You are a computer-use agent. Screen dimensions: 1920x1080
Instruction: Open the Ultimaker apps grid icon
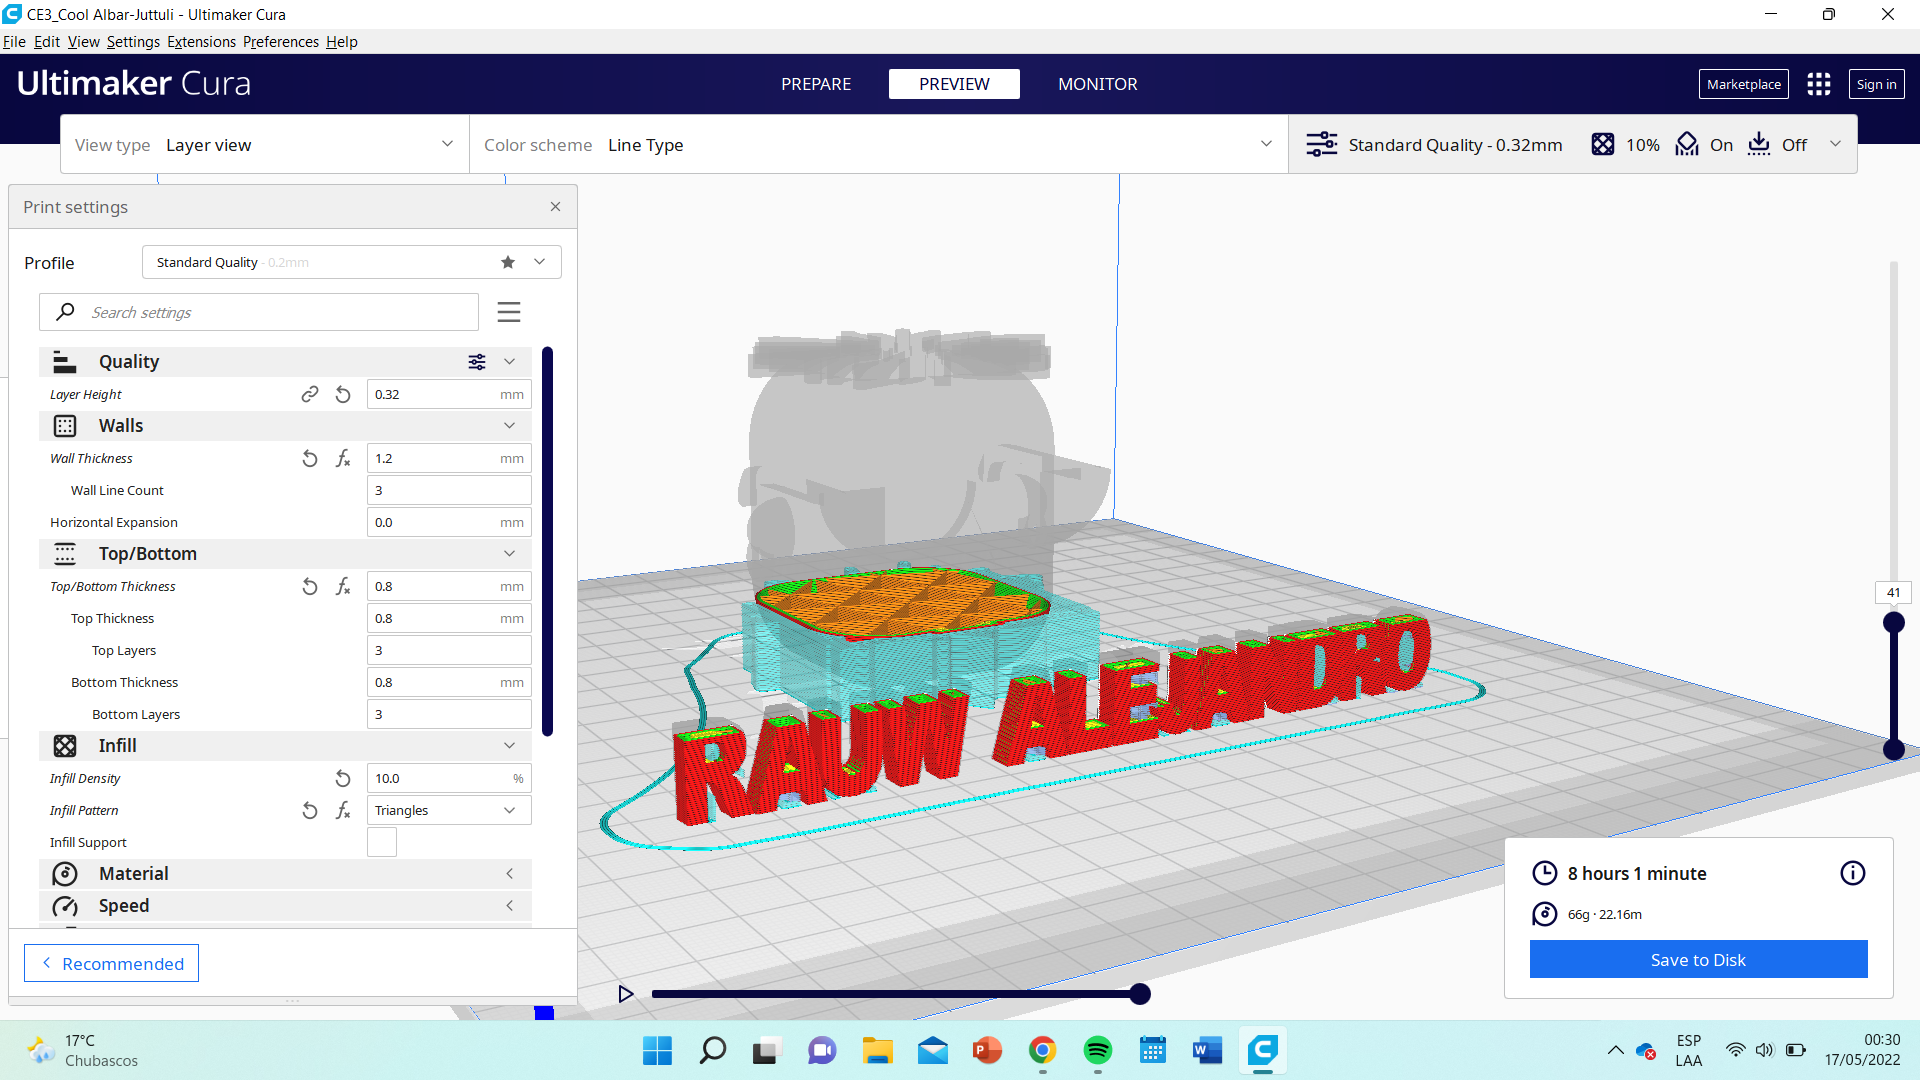1819,84
